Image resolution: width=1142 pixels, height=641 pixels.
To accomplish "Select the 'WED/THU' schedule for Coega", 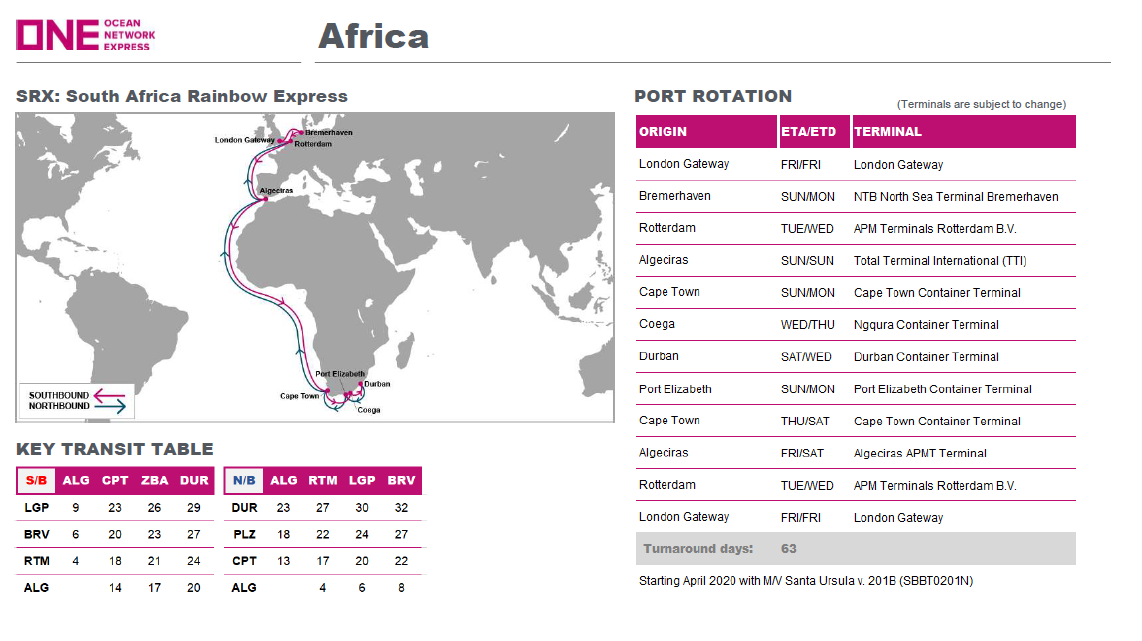I will [808, 325].
